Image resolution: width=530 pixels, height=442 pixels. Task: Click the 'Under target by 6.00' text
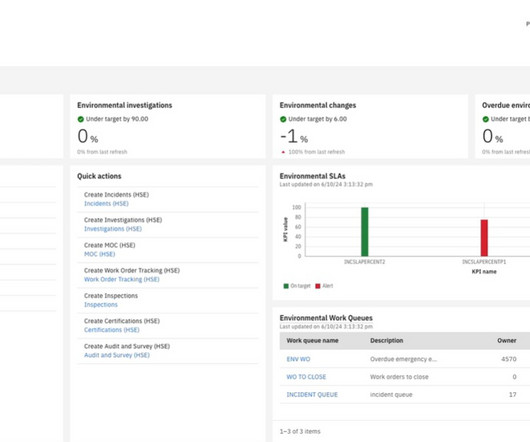coord(317,119)
